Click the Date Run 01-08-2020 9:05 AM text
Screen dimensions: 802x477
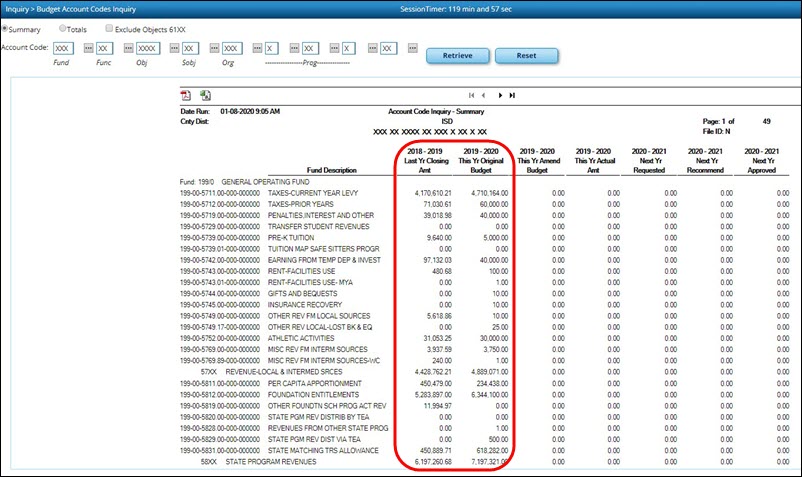tap(230, 111)
